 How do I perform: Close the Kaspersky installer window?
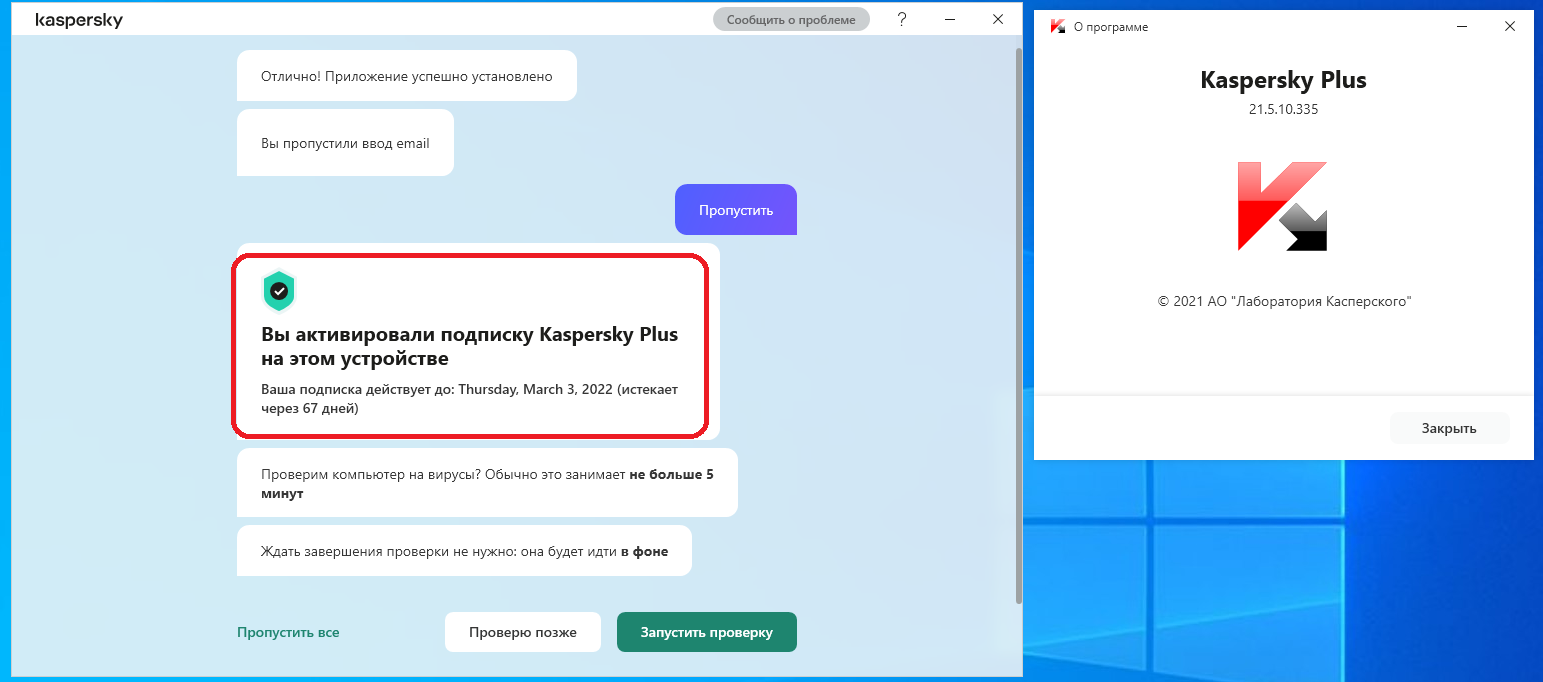tap(997, 19)
